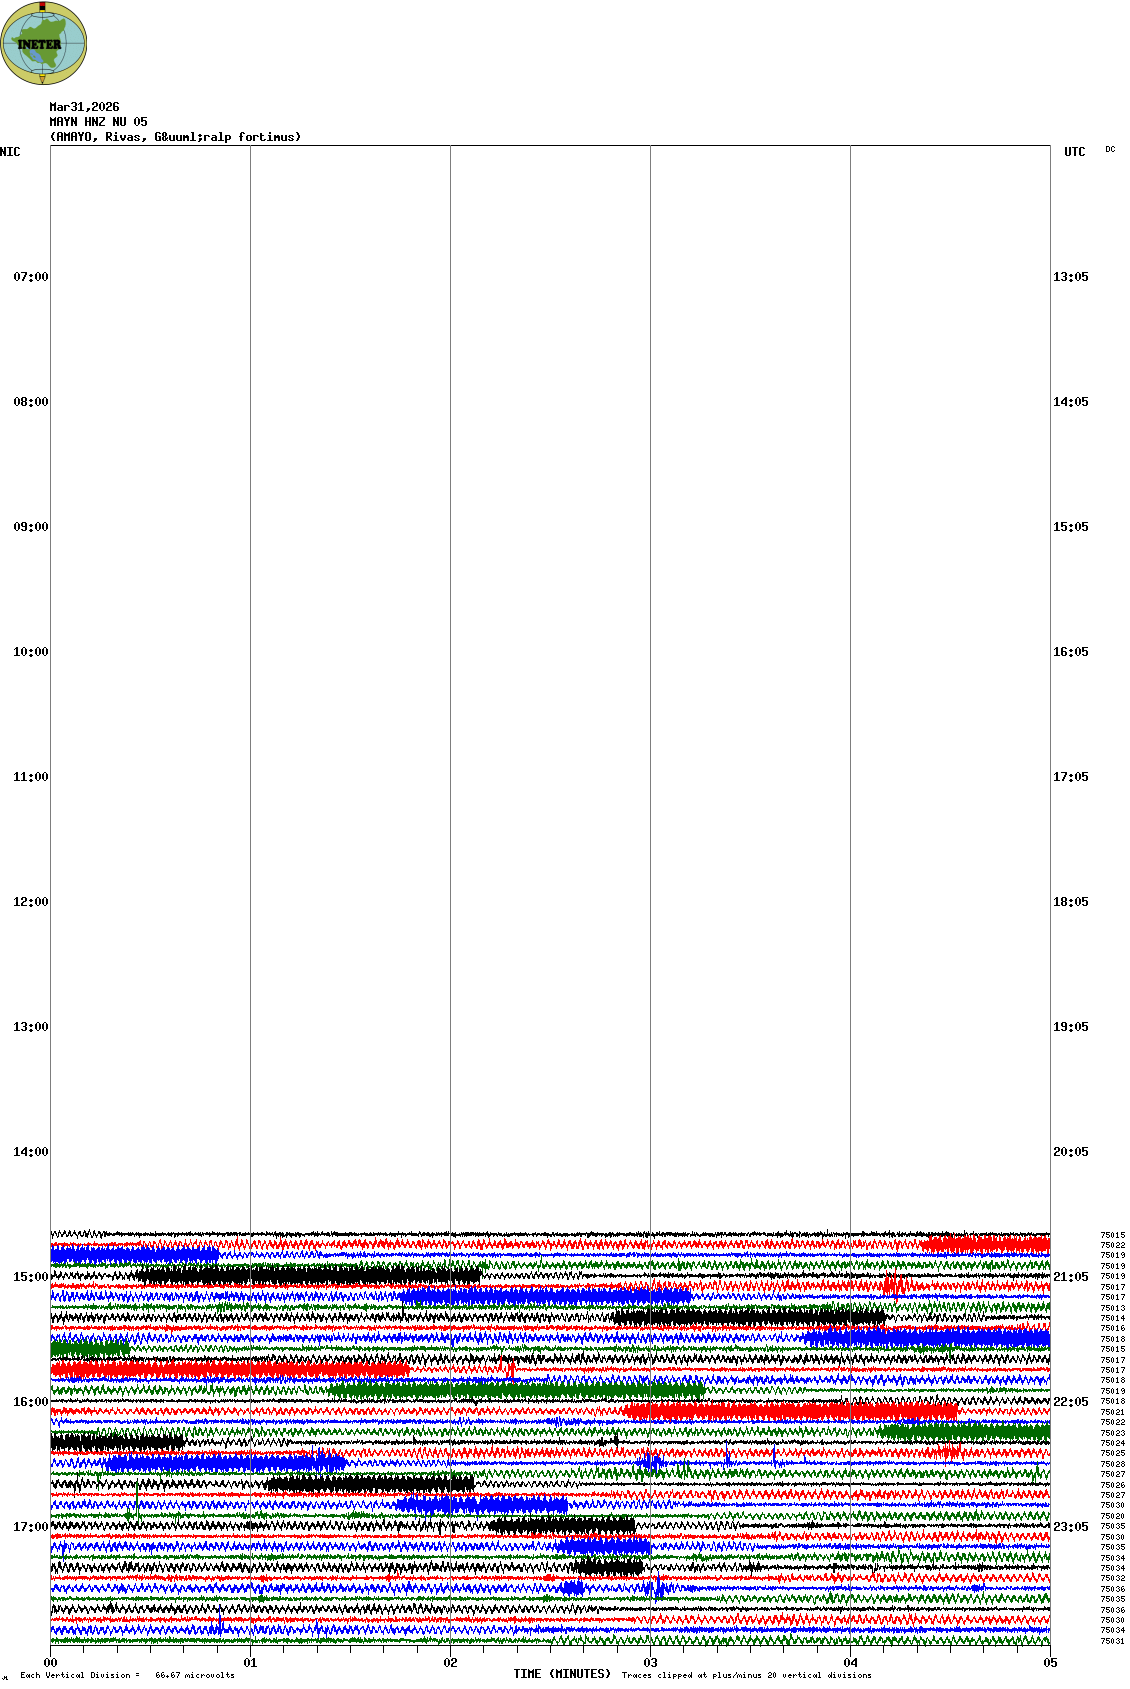Click the 17:00 local time marker
Image resolution: width=1130 pixels, height=1689 pixels.
point(30,1527)
